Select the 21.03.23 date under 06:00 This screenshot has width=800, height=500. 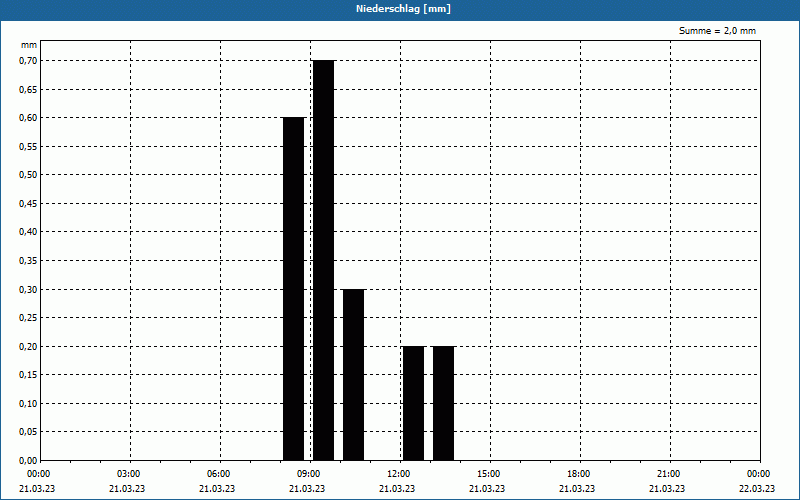(217, 489)
